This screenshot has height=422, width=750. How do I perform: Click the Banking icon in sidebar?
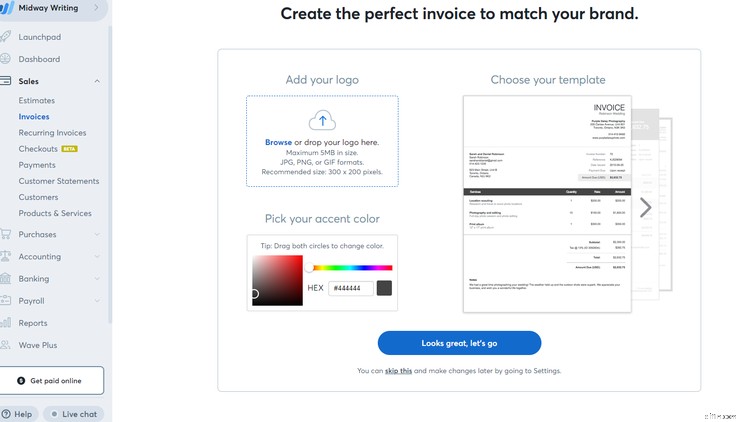point(7,279)
